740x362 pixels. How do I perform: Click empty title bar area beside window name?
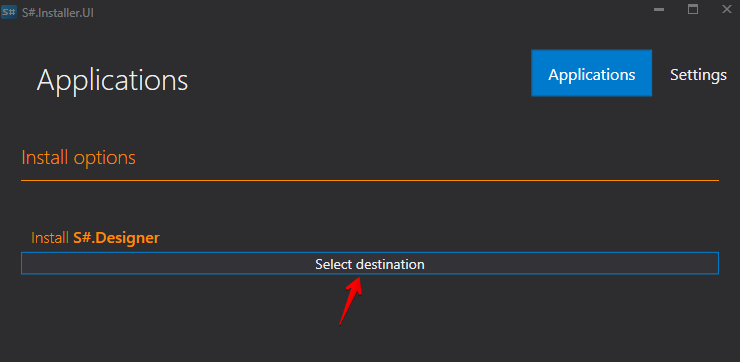(x=368, y=12)
